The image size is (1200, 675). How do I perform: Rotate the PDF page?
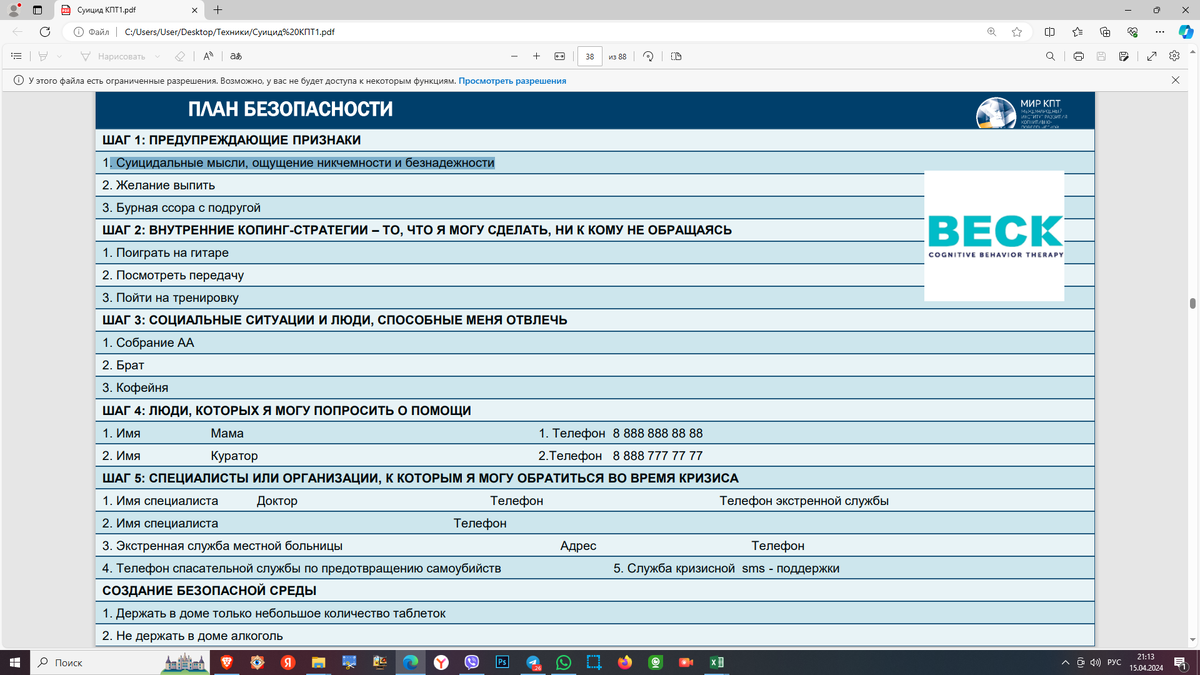(647, 56)
